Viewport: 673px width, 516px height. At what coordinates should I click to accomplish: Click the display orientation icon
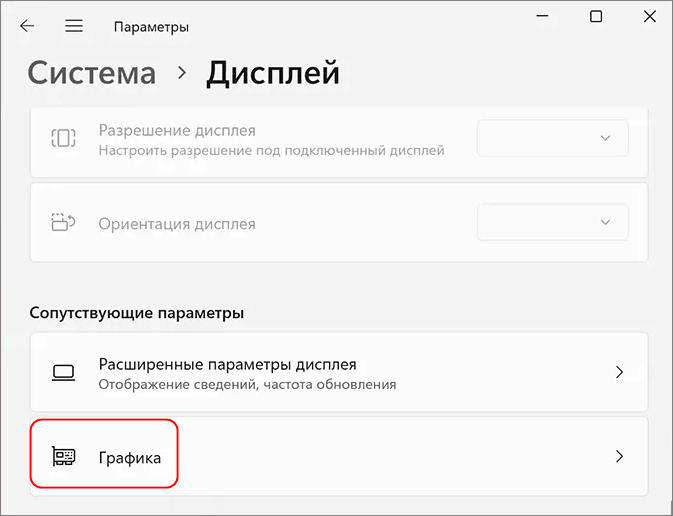point(64,222)
